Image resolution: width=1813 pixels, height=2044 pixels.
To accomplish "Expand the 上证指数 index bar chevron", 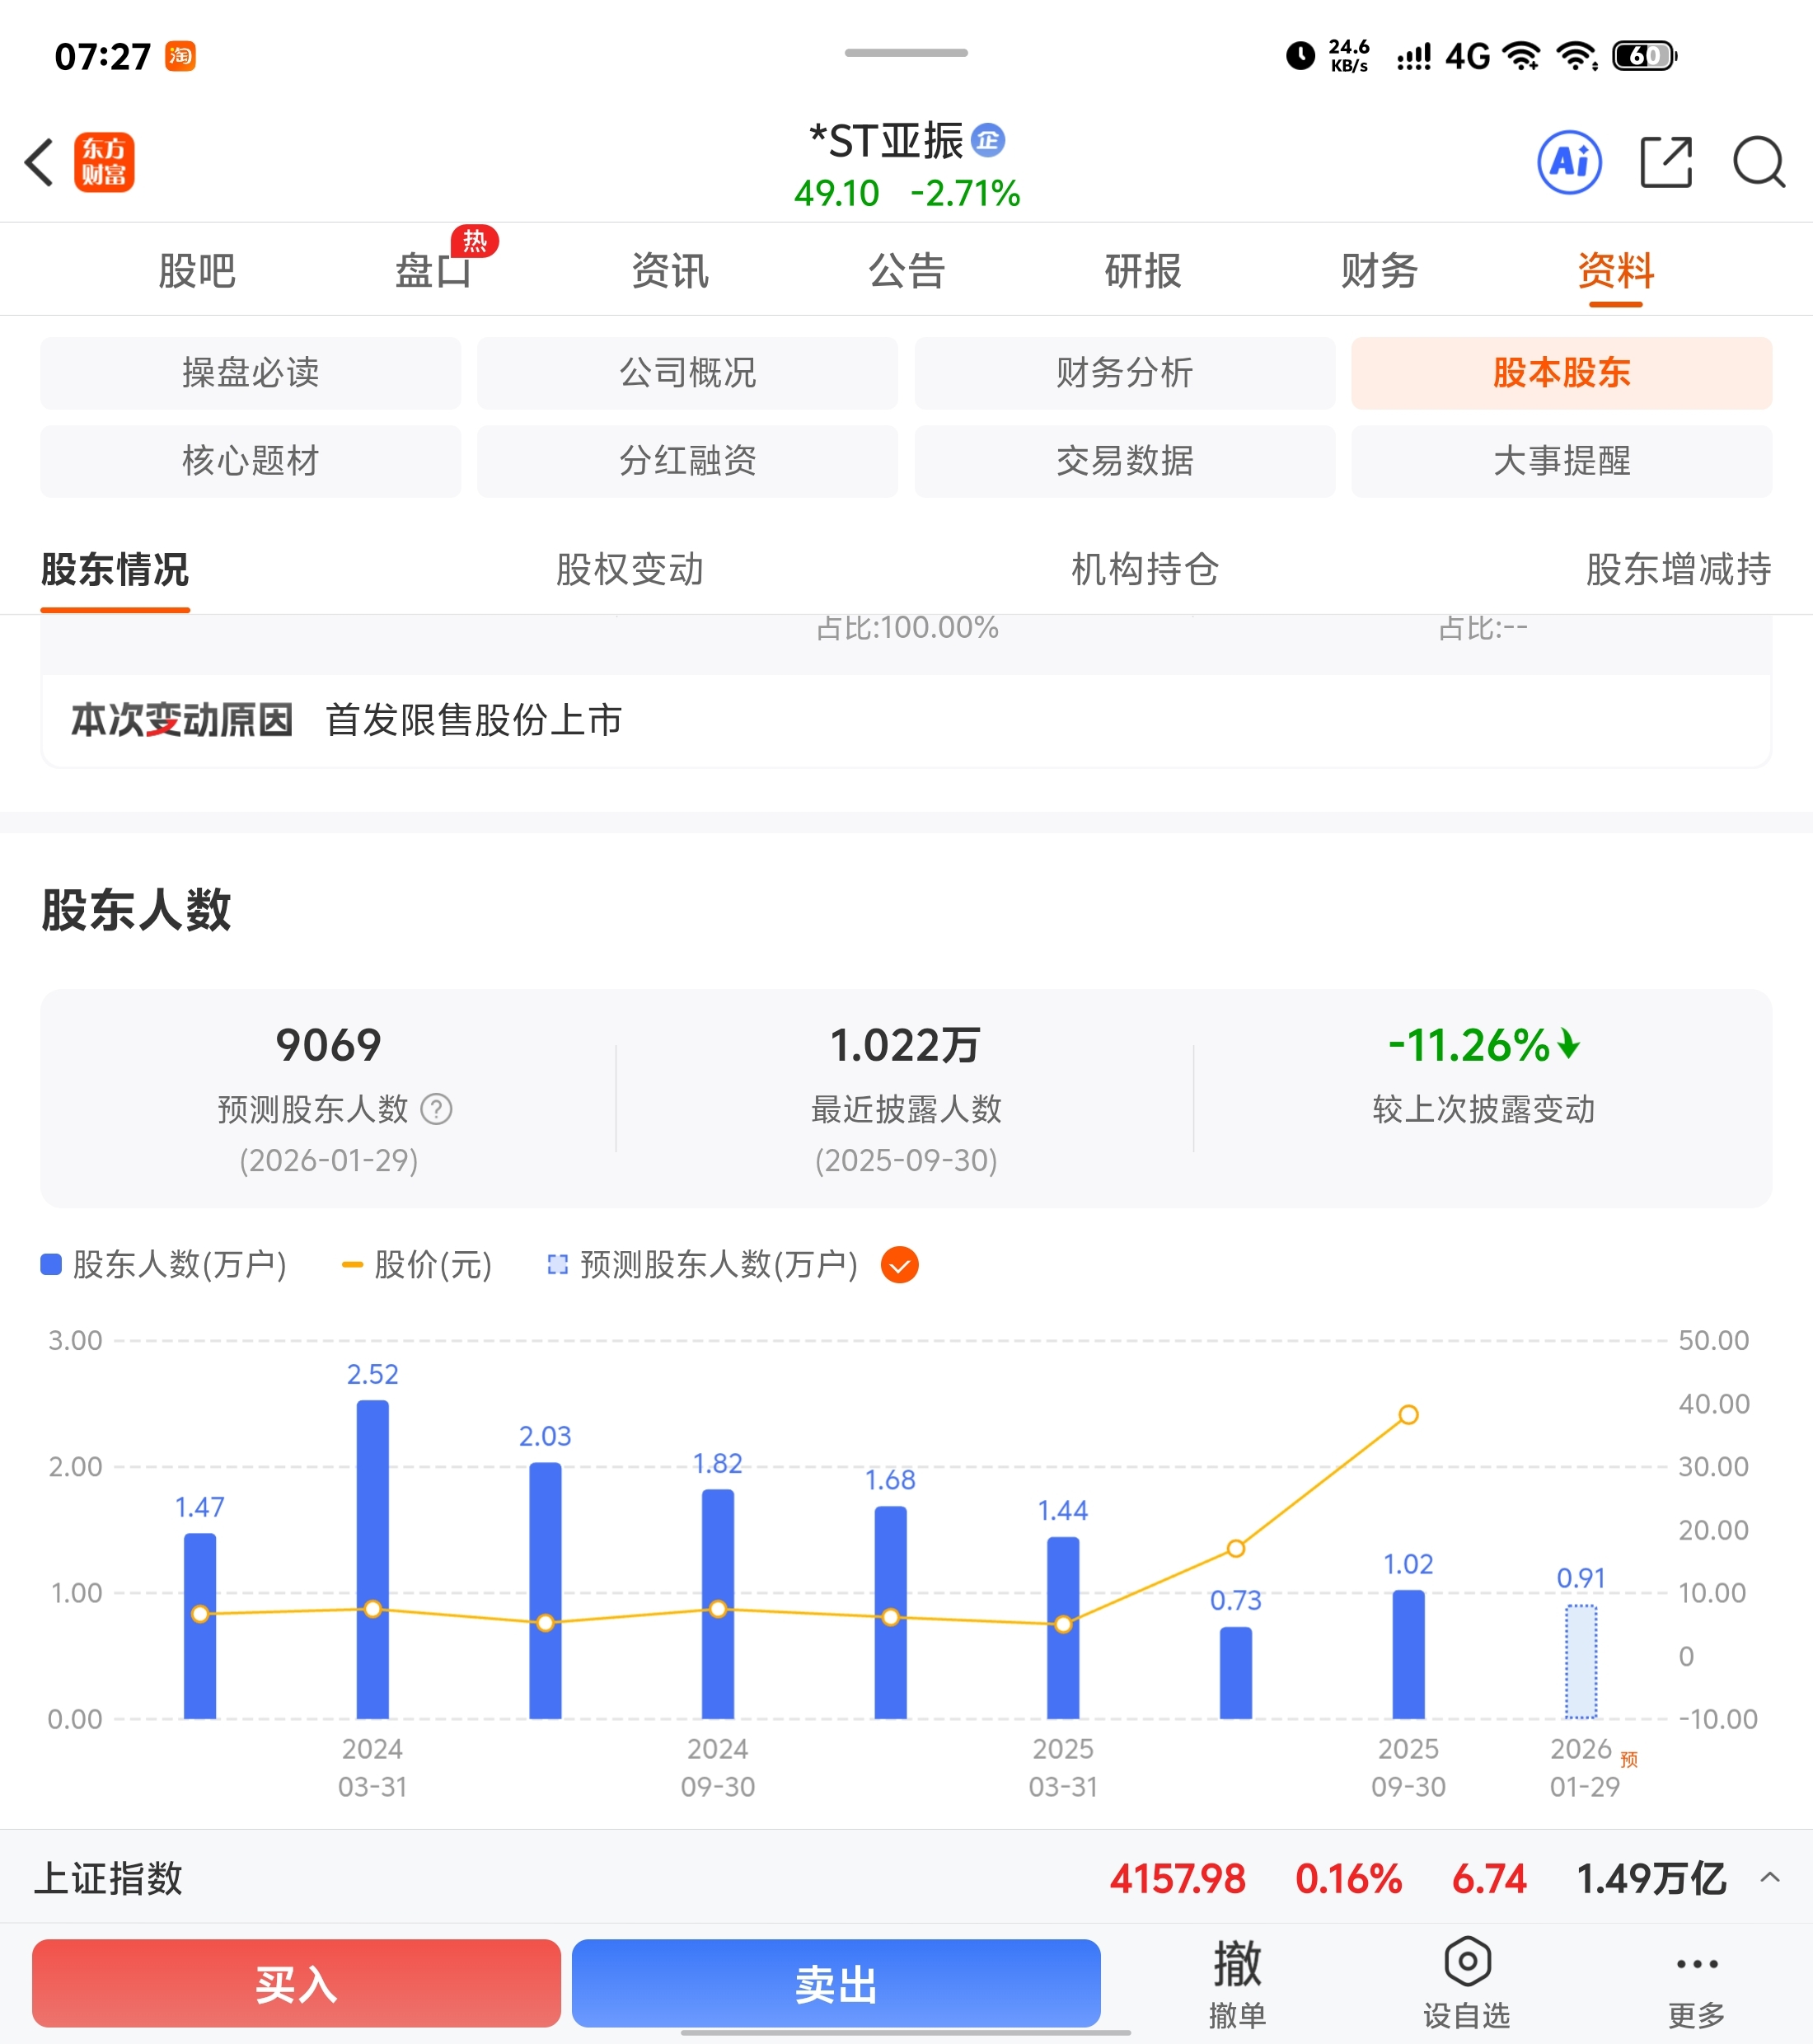I will [x=1769, y=1877].
